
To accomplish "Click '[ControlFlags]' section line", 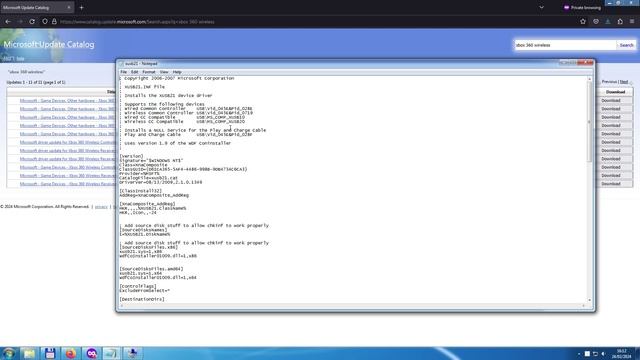I will pos(138,286).
